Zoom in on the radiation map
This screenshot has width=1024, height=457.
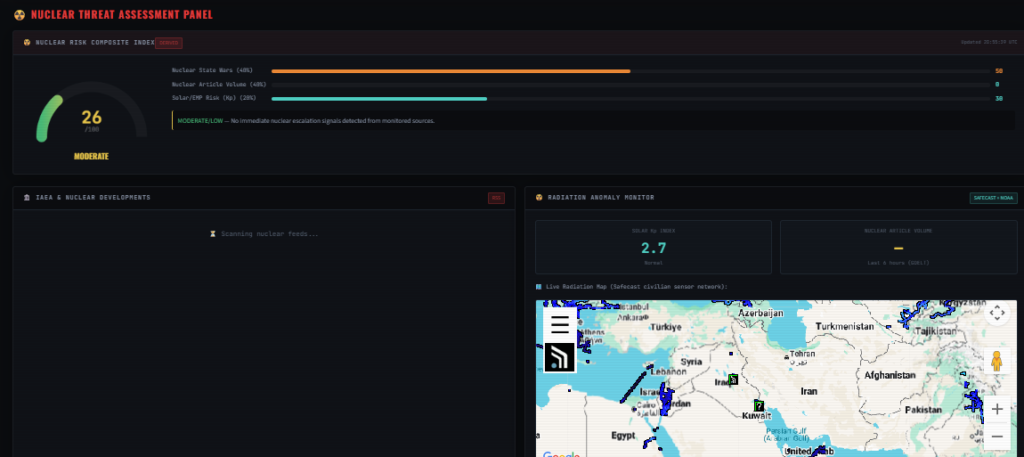996,410
